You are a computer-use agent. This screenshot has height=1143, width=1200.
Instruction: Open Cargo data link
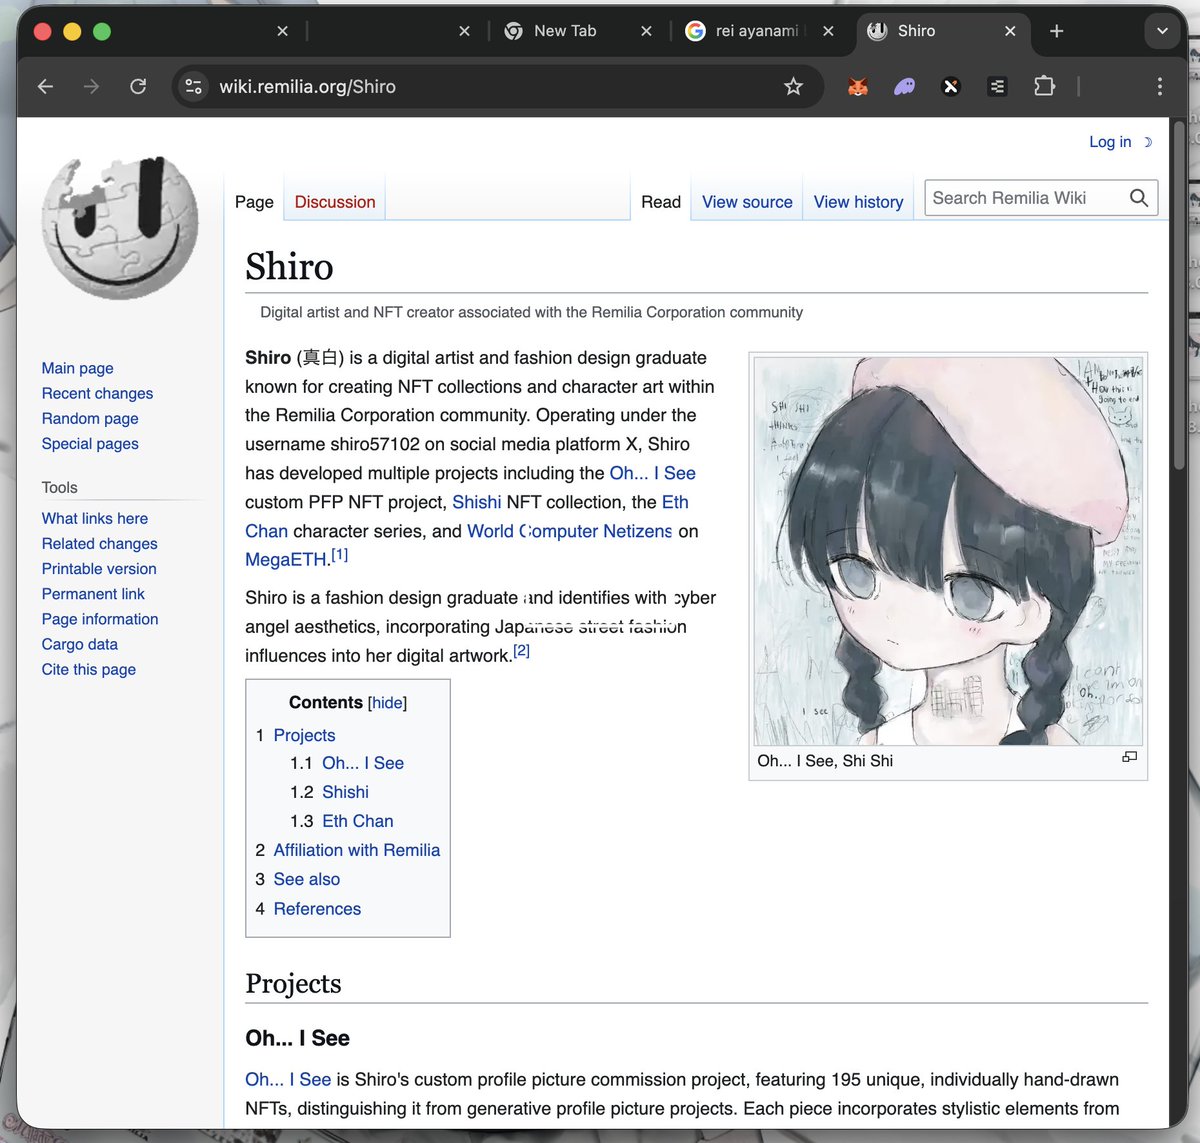click(80, 644)
